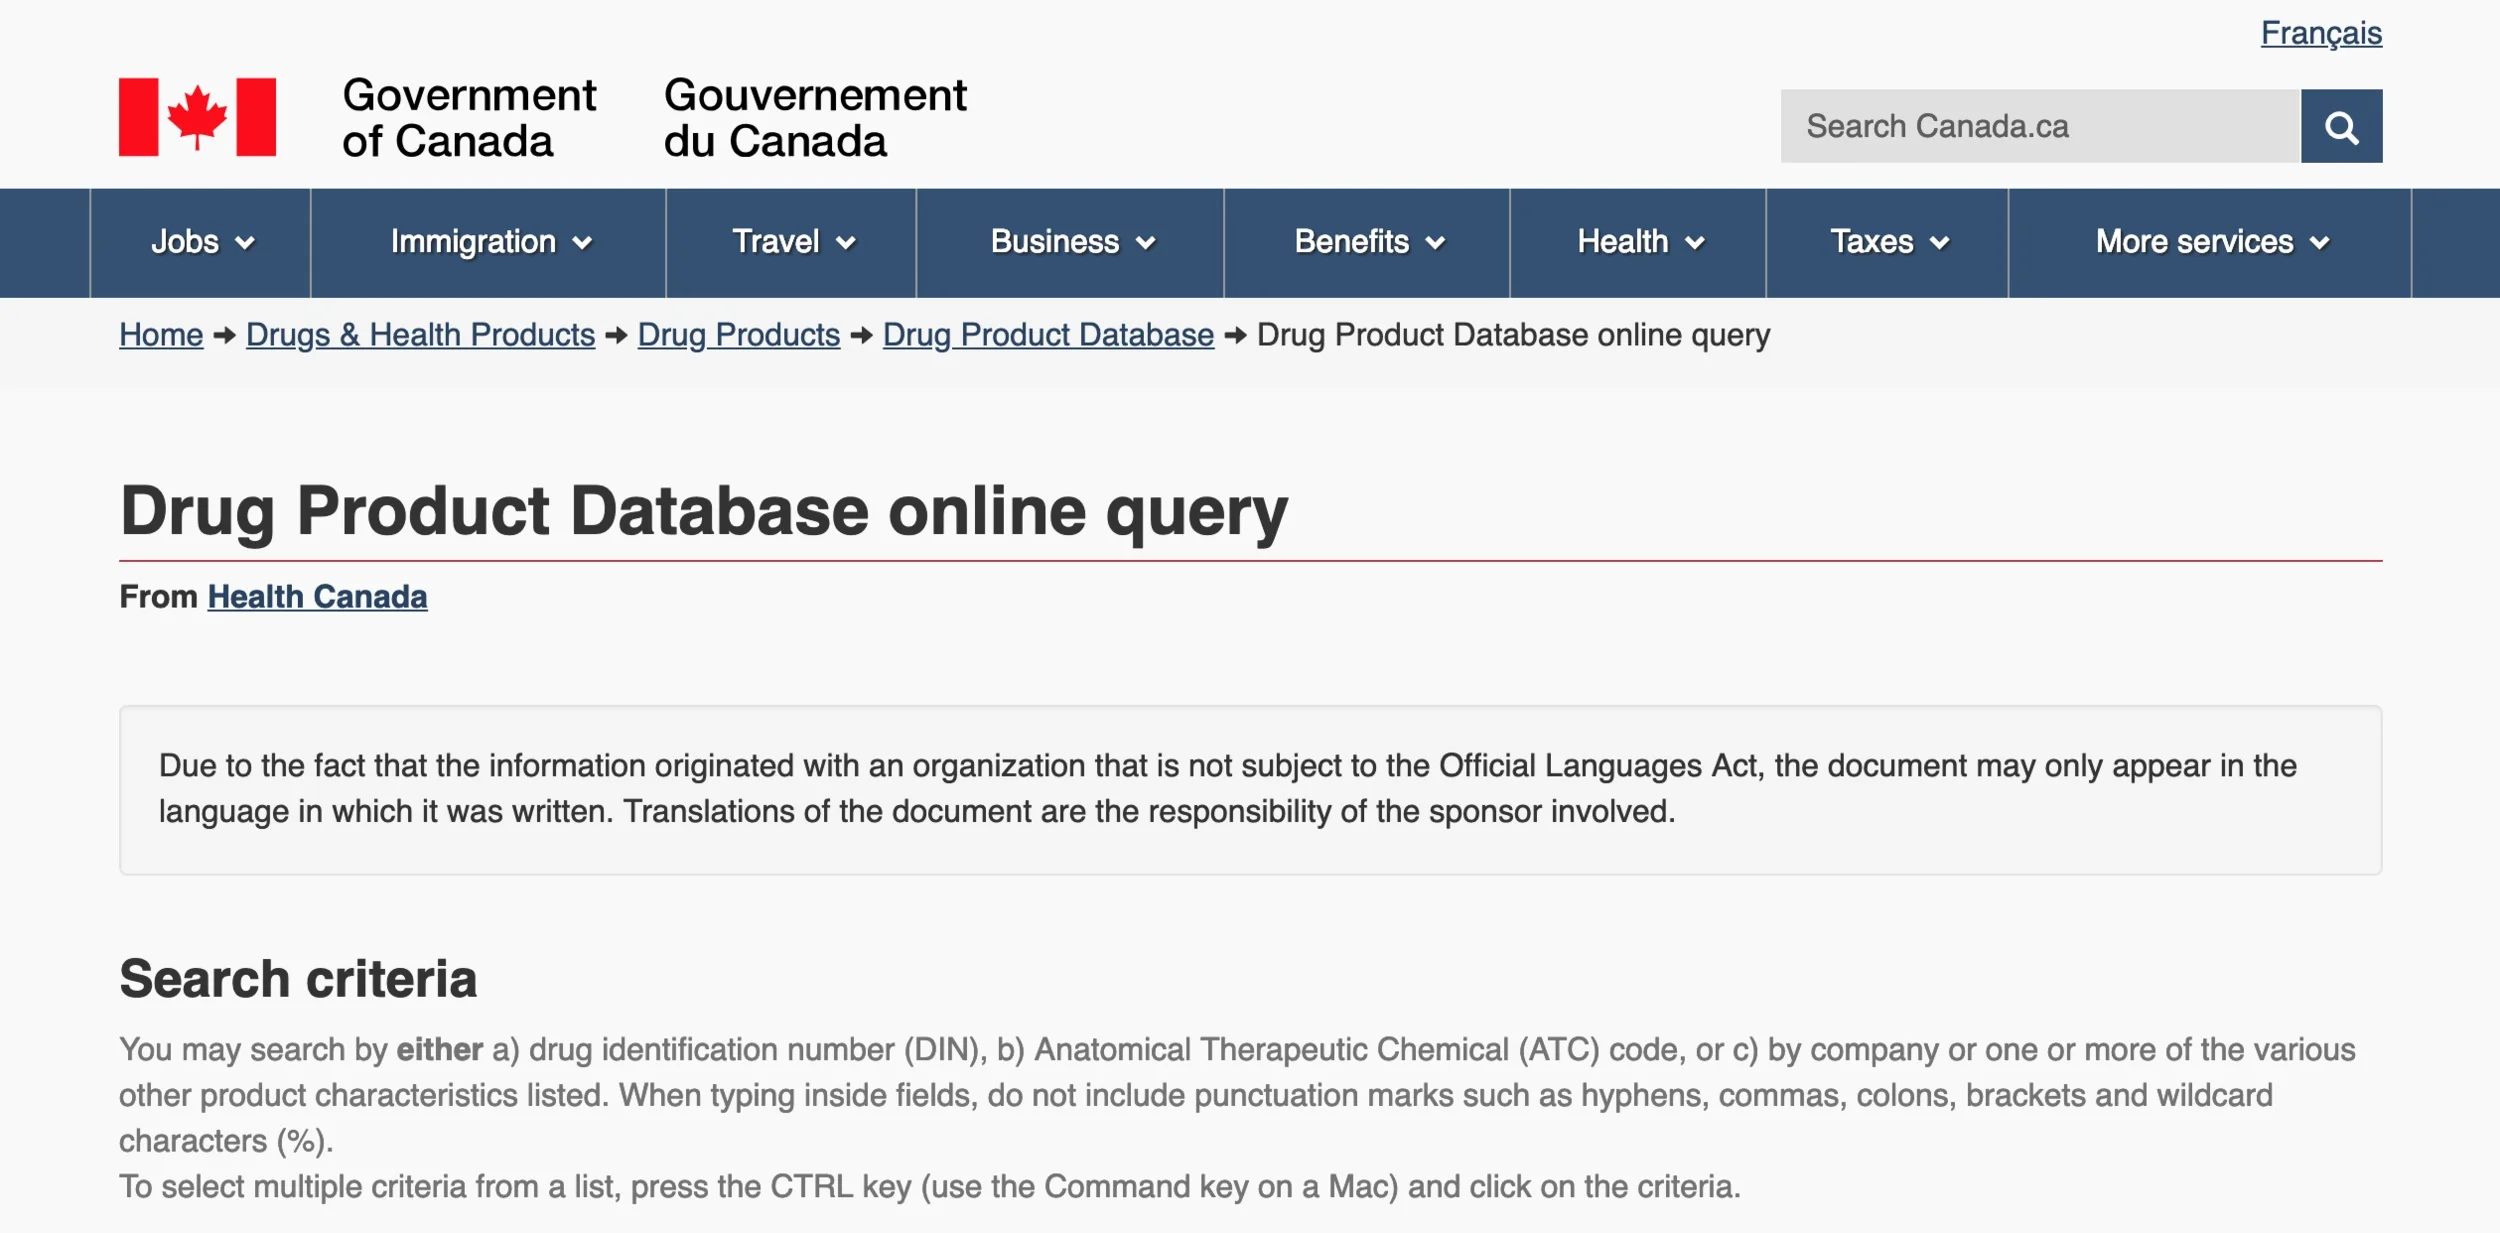Click the Canadian flag logo
The height and width of the screenshot is (1233, 2500).
197,117
